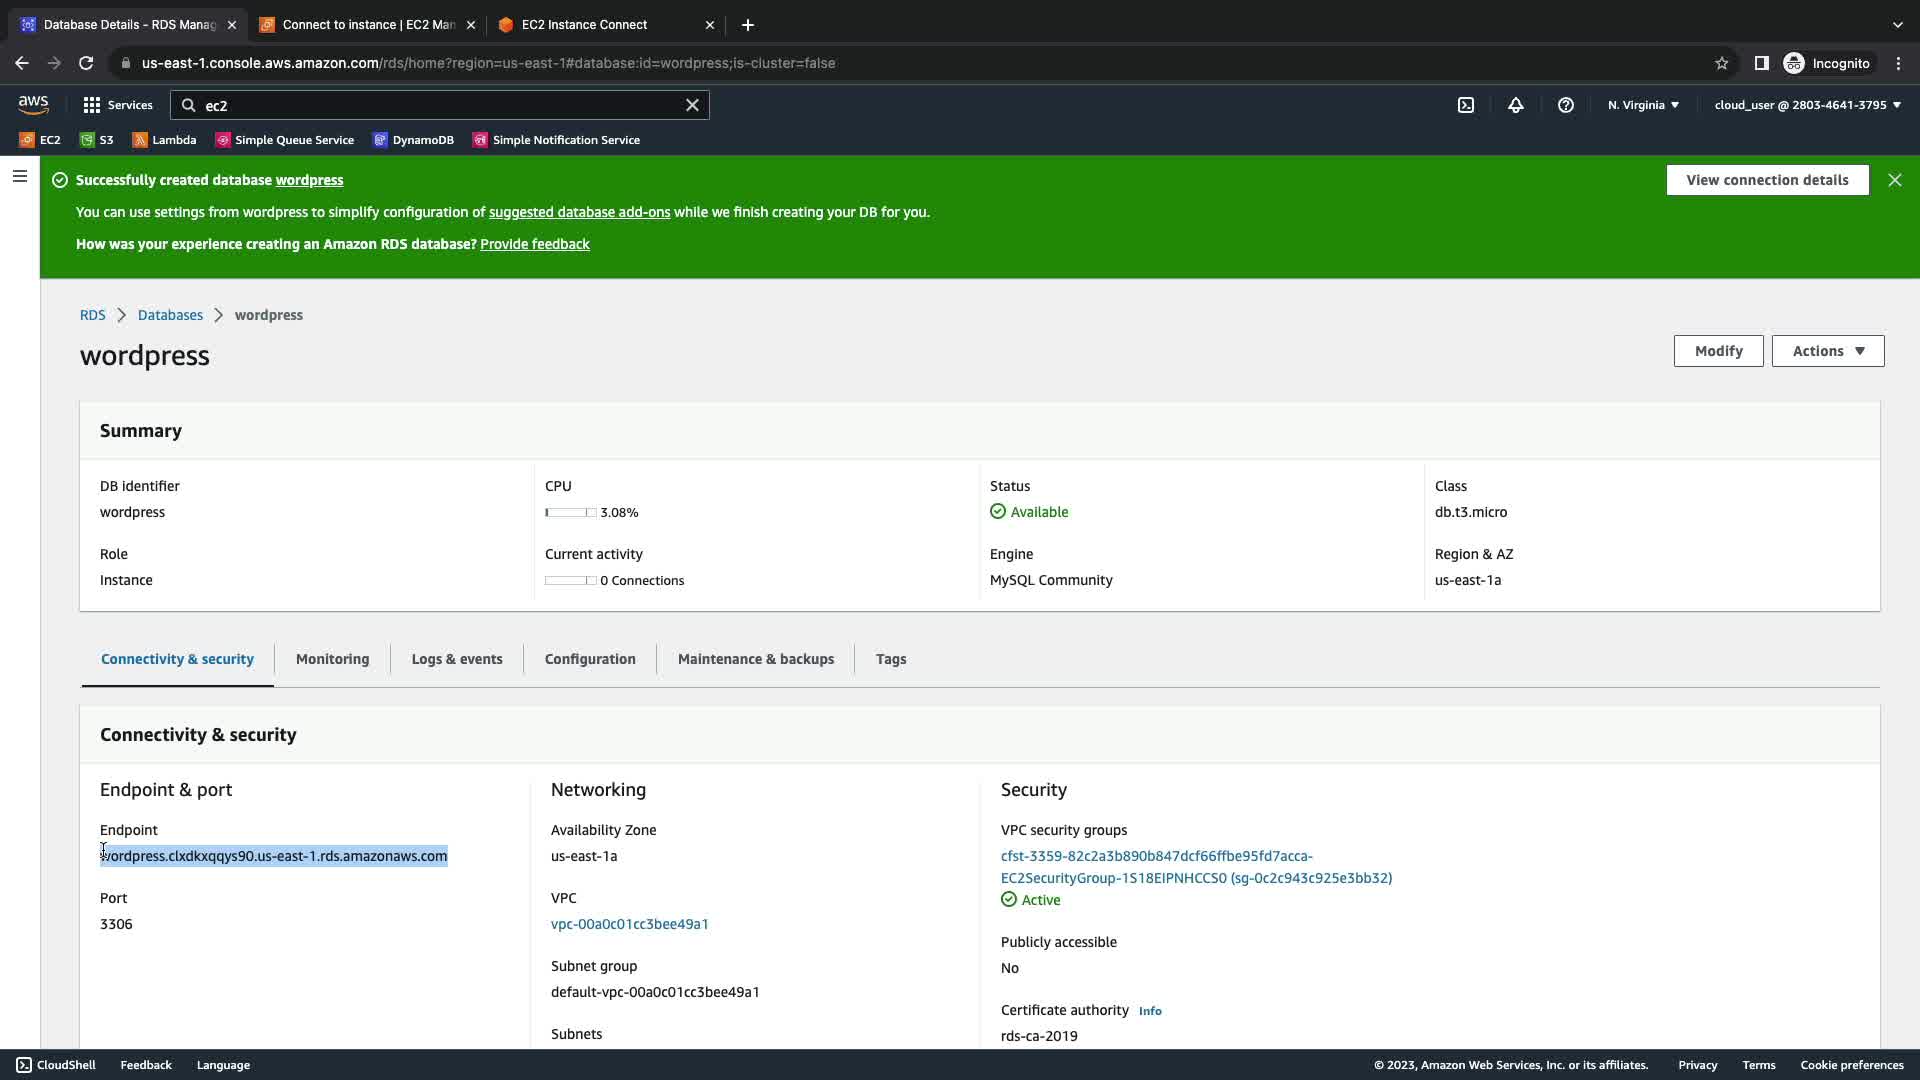Expand the N. Virginia region dropdown

click(1643, 105)
